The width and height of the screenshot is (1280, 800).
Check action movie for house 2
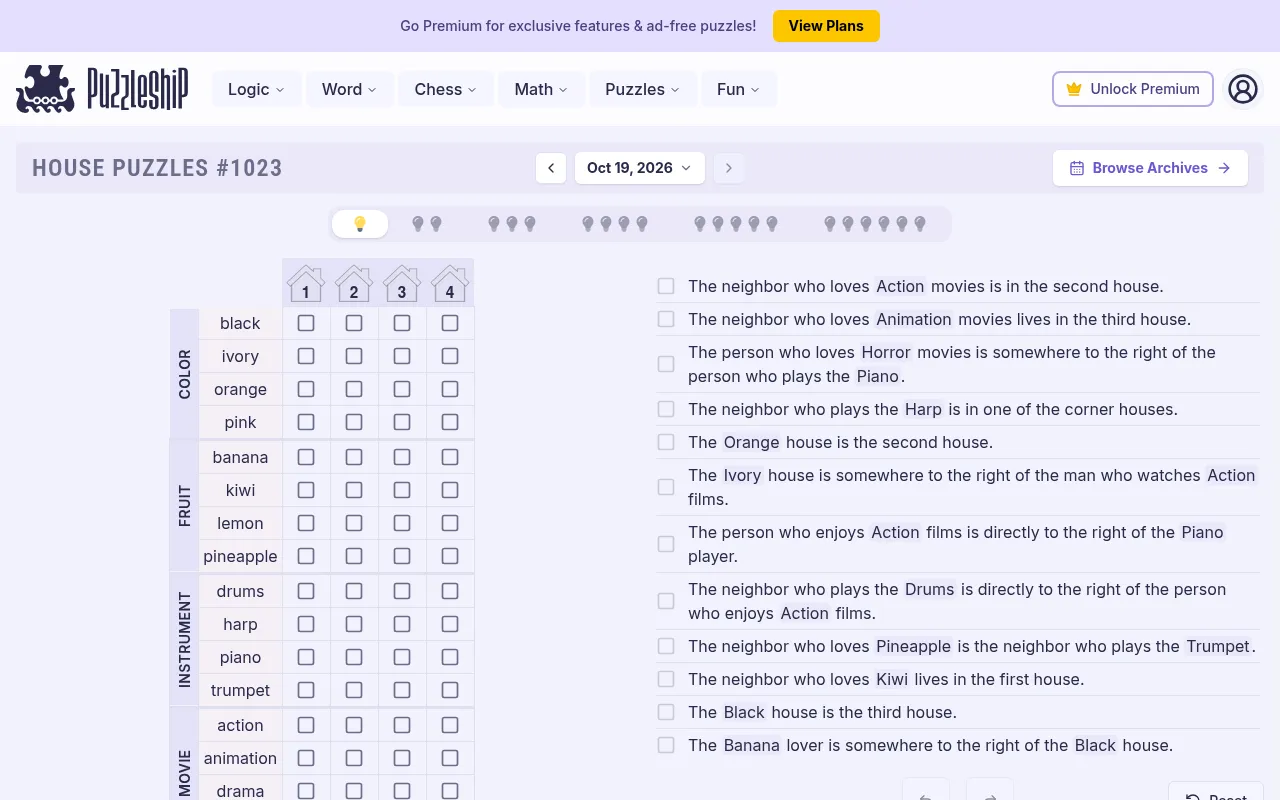[354, 725]
